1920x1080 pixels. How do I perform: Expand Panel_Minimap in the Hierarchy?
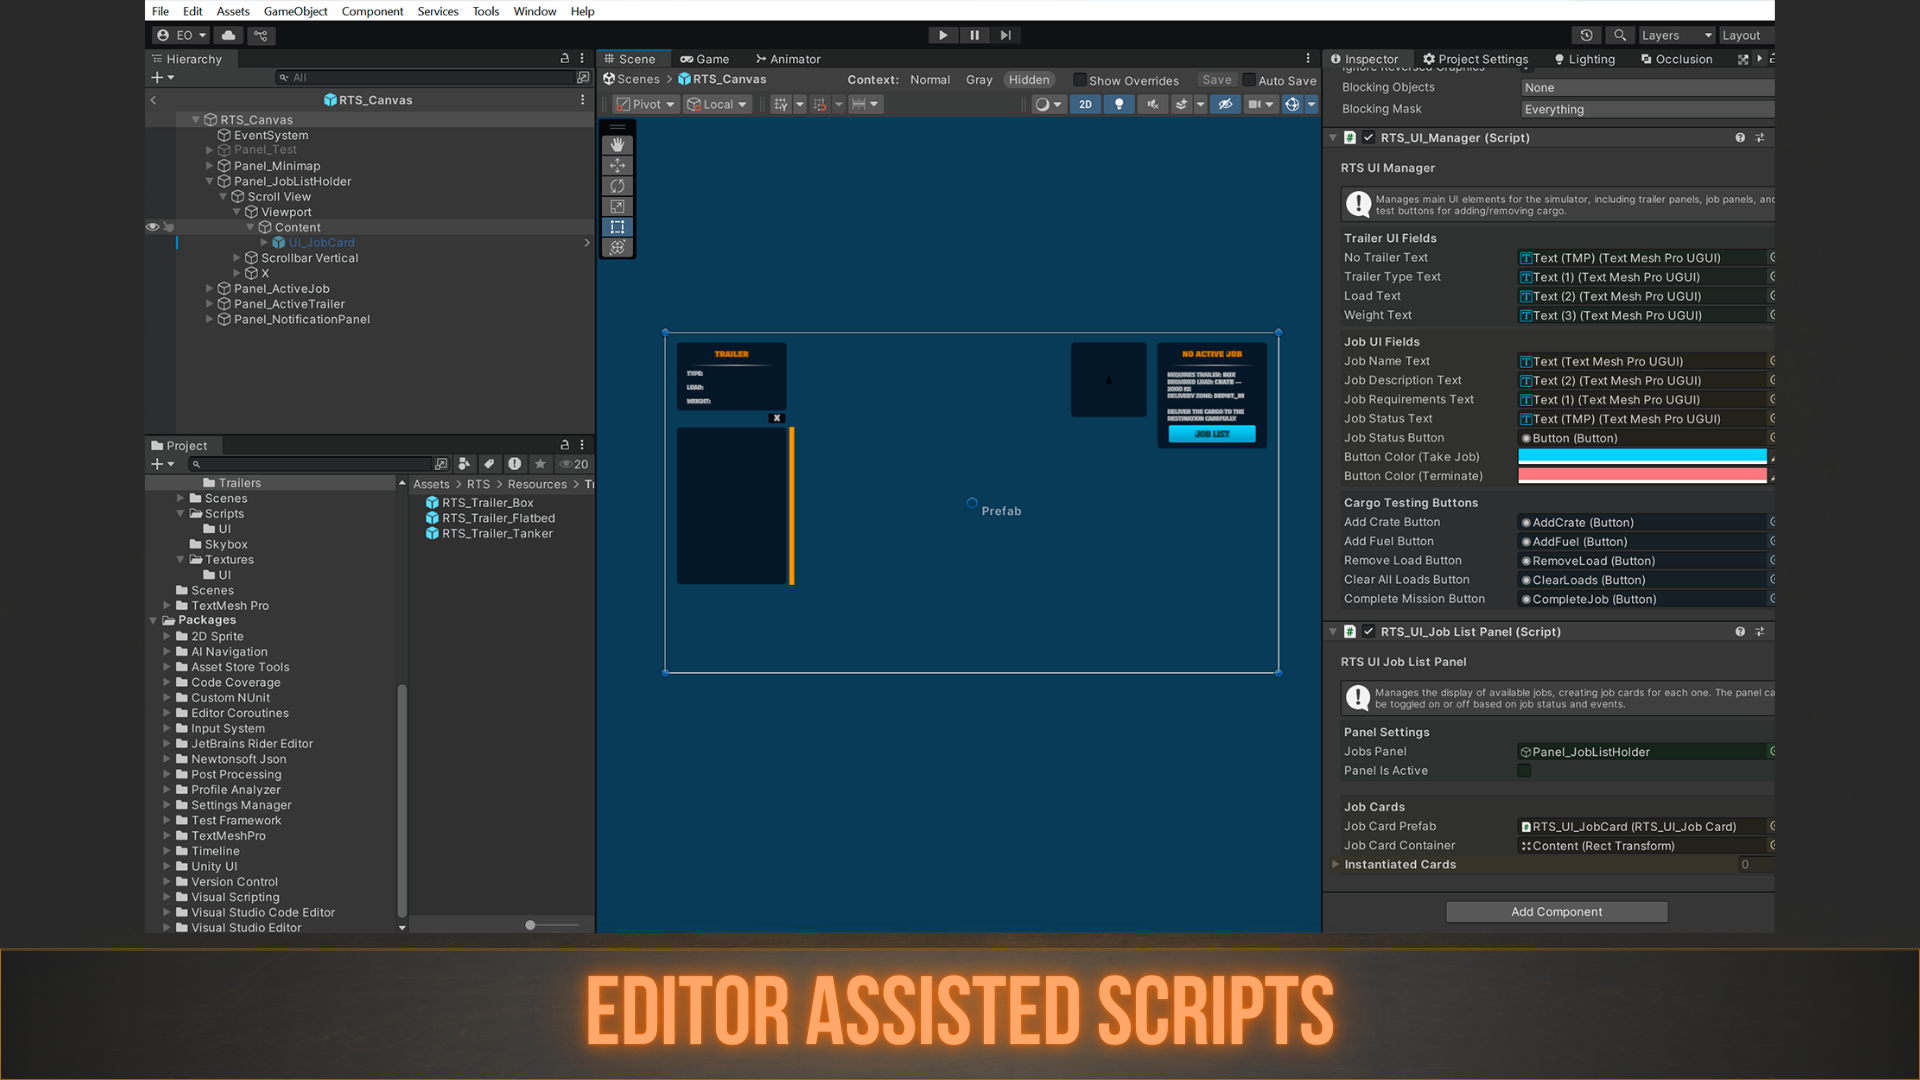click(210, 166)
